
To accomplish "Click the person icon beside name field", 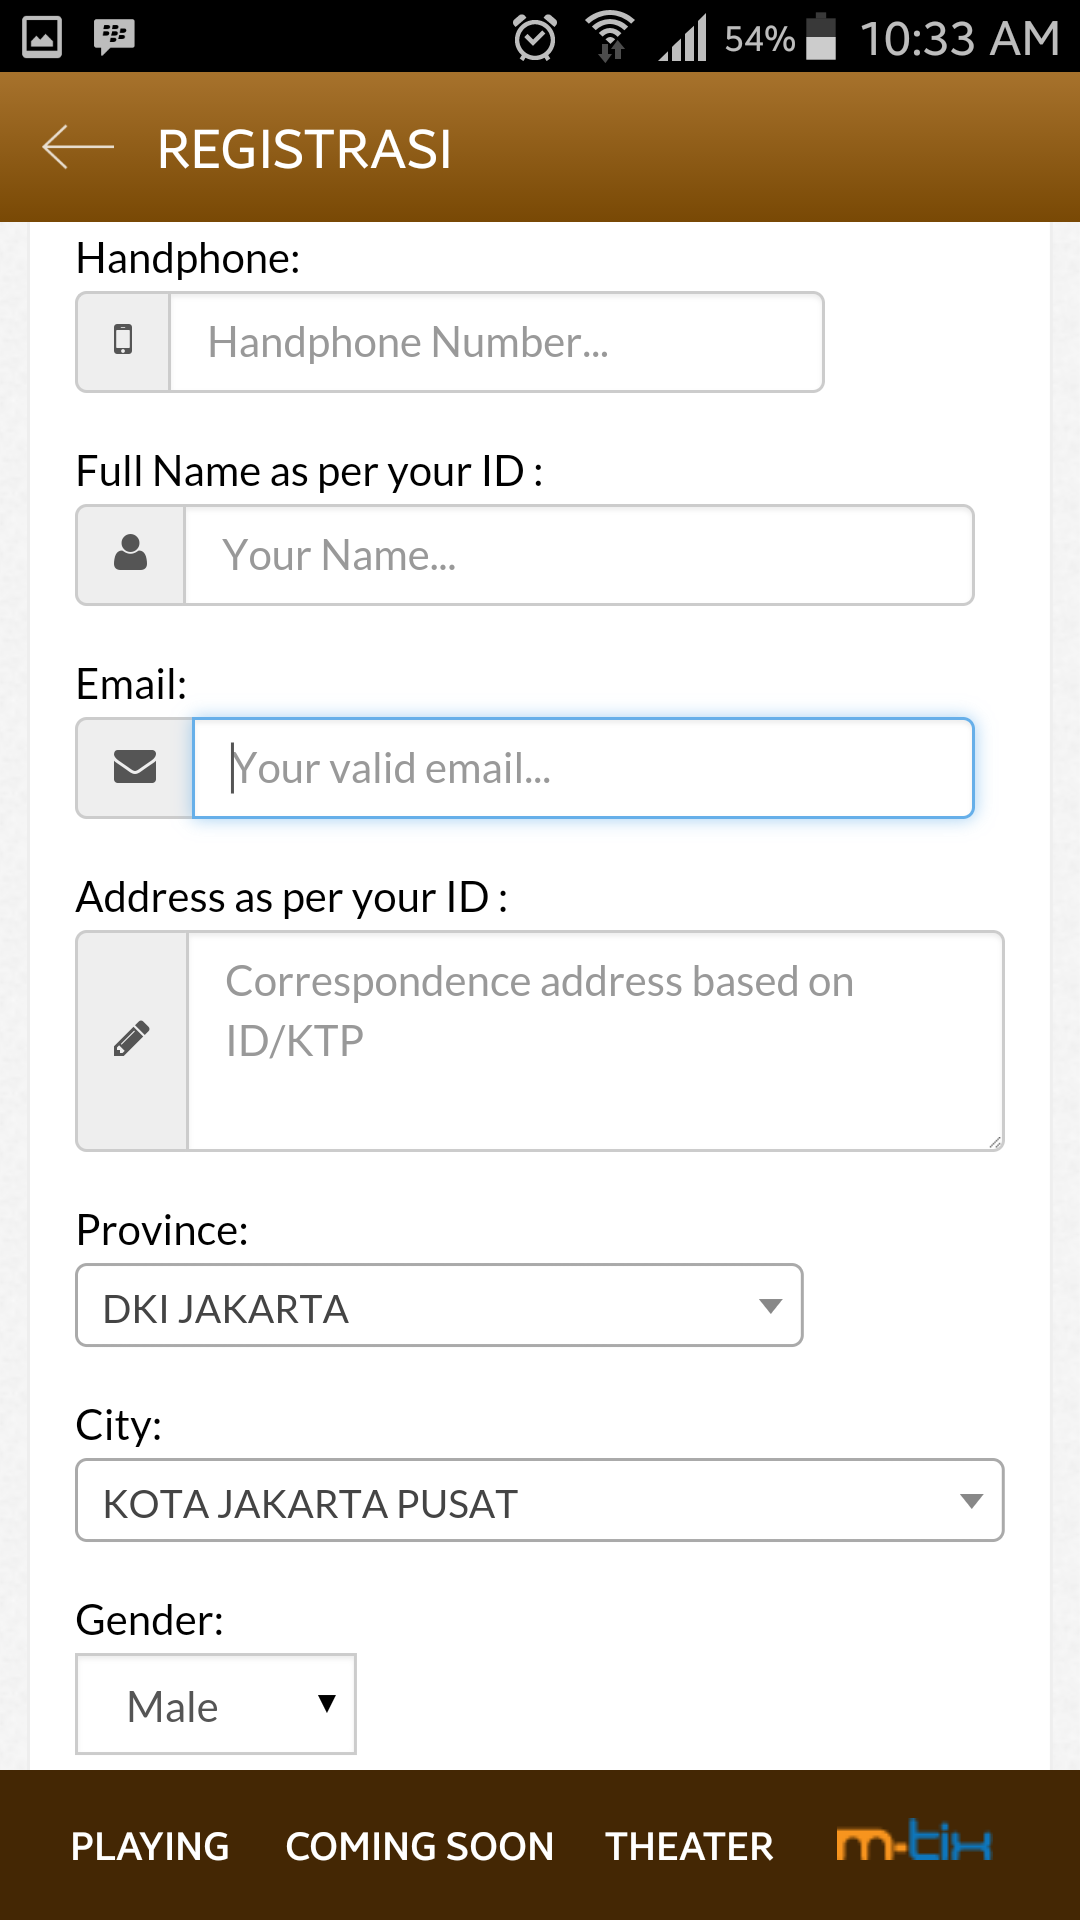I will pos(131,554).
